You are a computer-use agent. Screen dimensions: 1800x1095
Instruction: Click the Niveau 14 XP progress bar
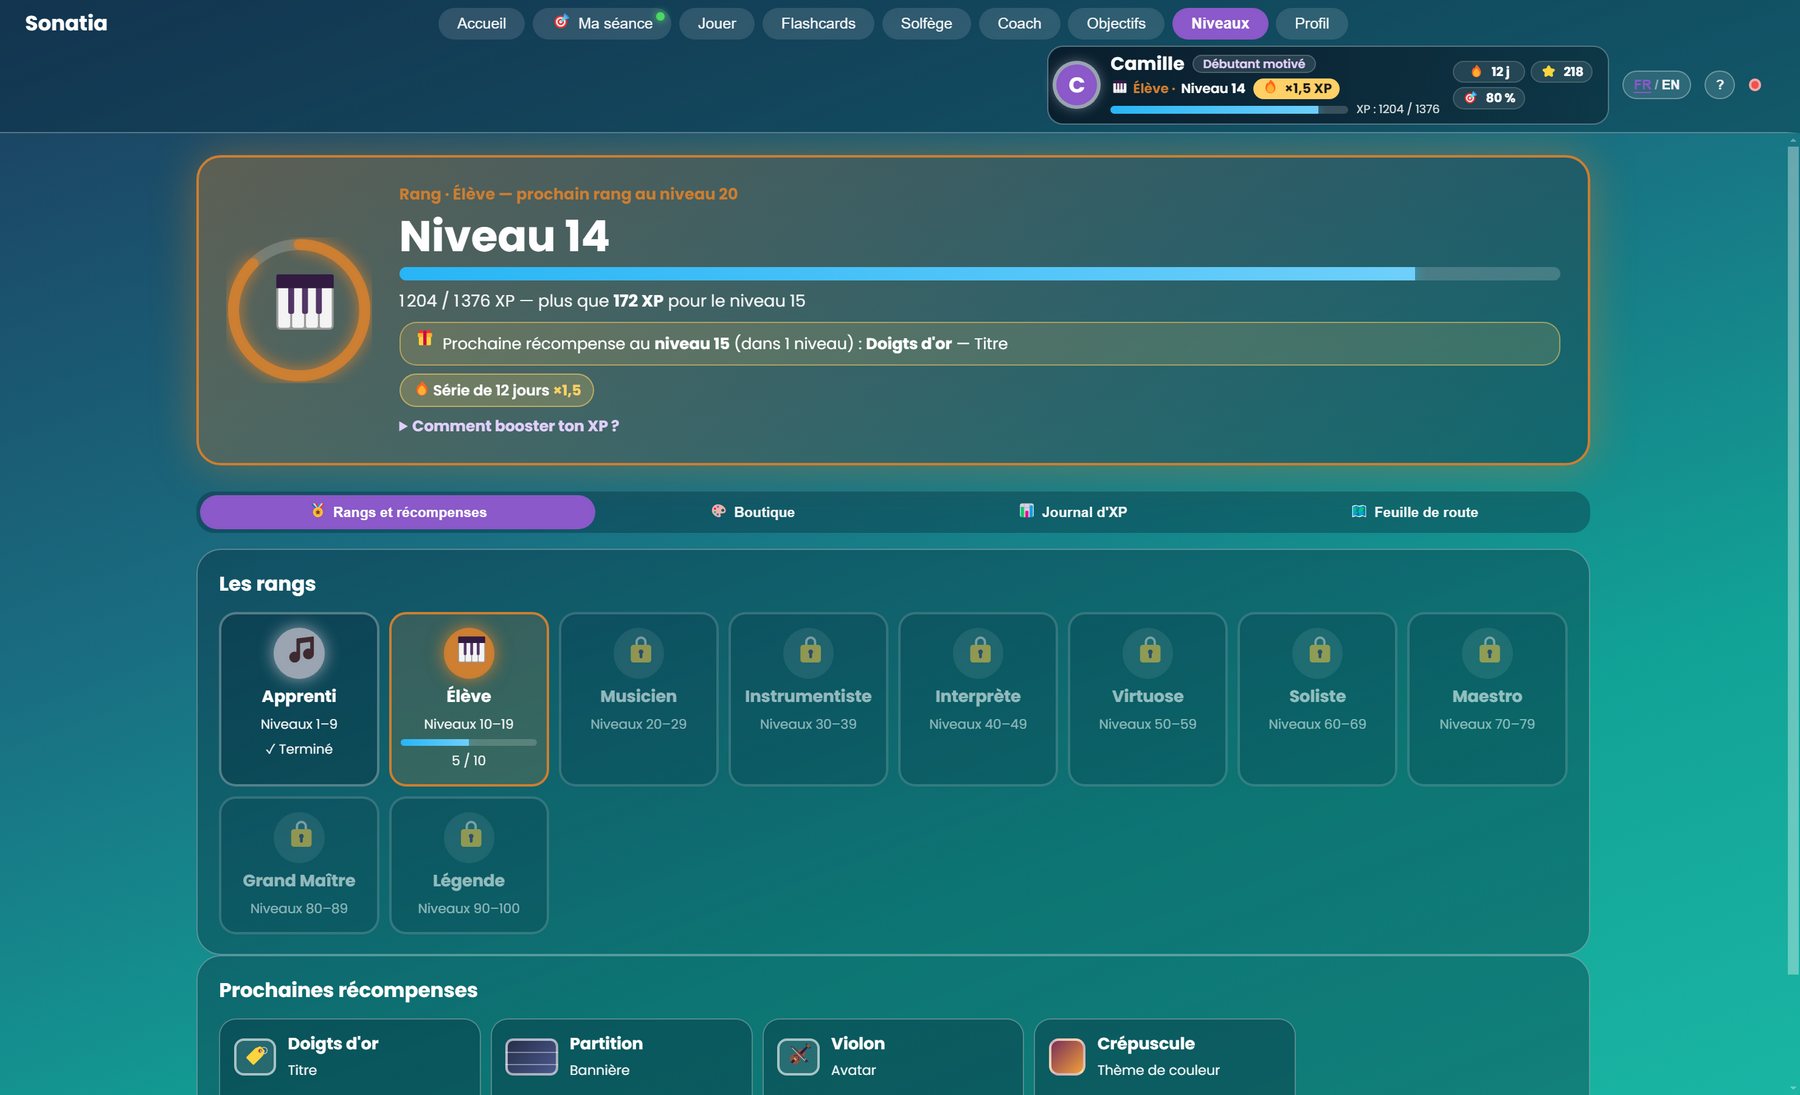pos(979,274)
